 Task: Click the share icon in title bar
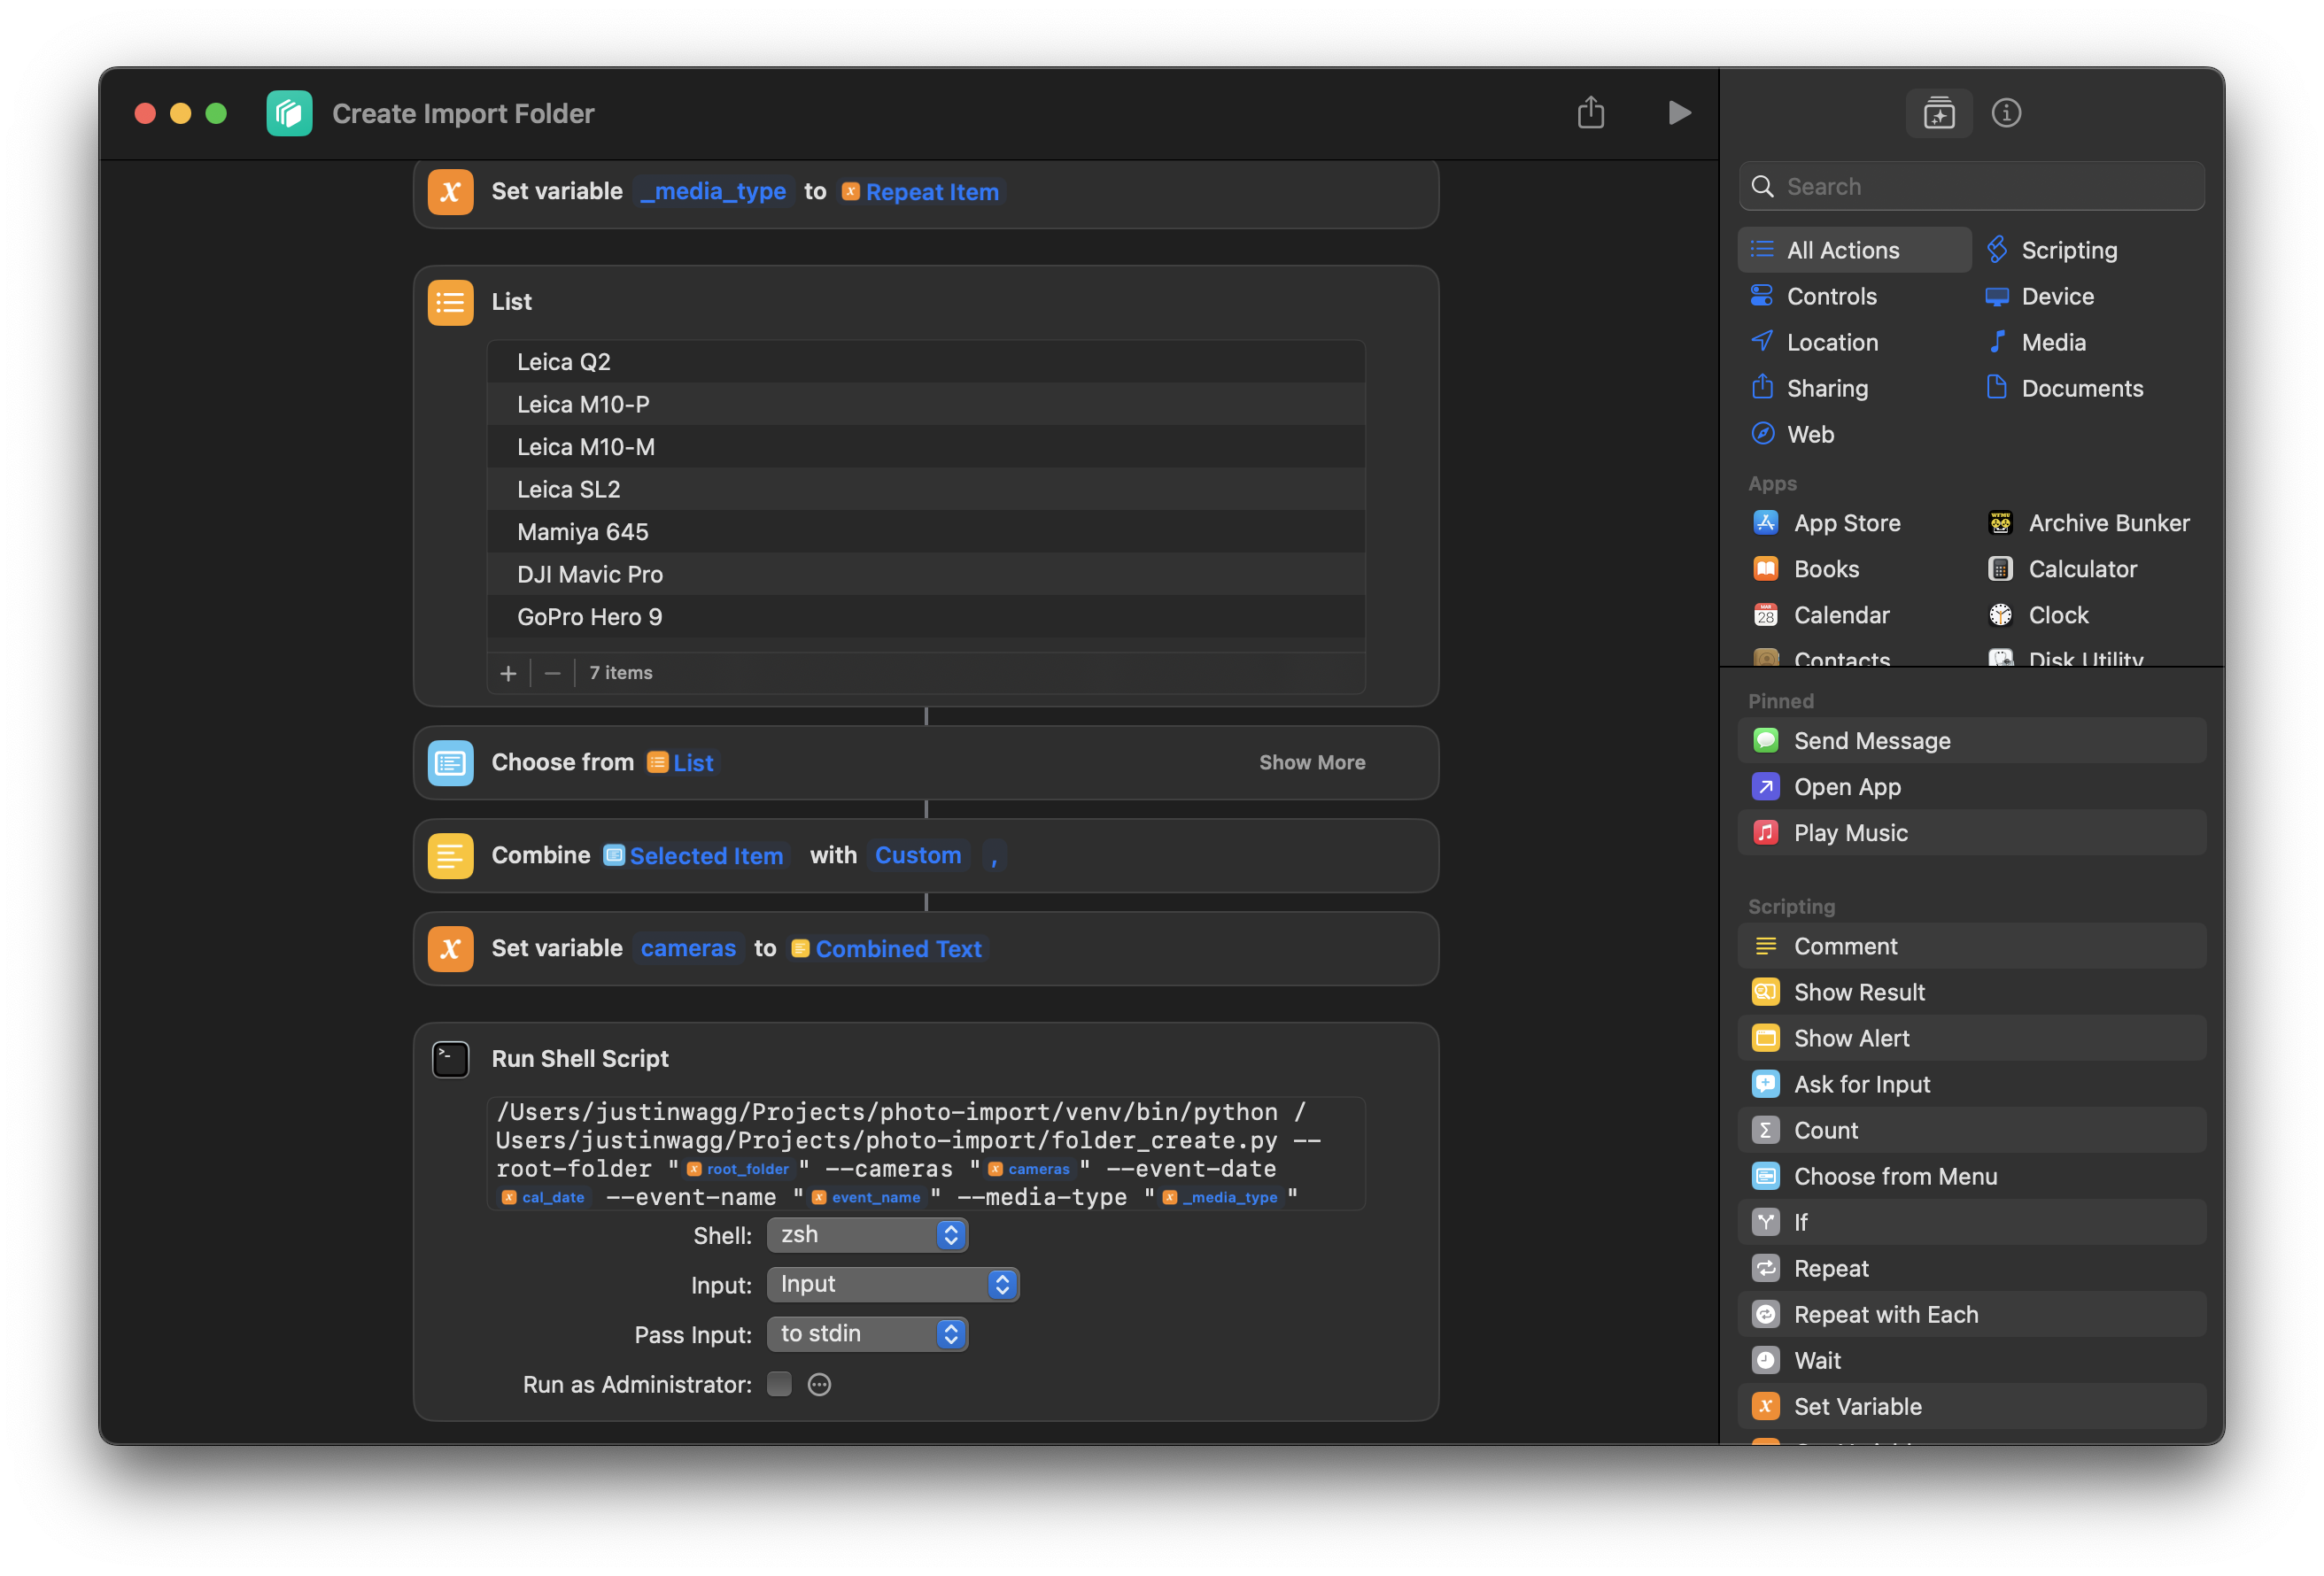click(x=1590, y=113)
